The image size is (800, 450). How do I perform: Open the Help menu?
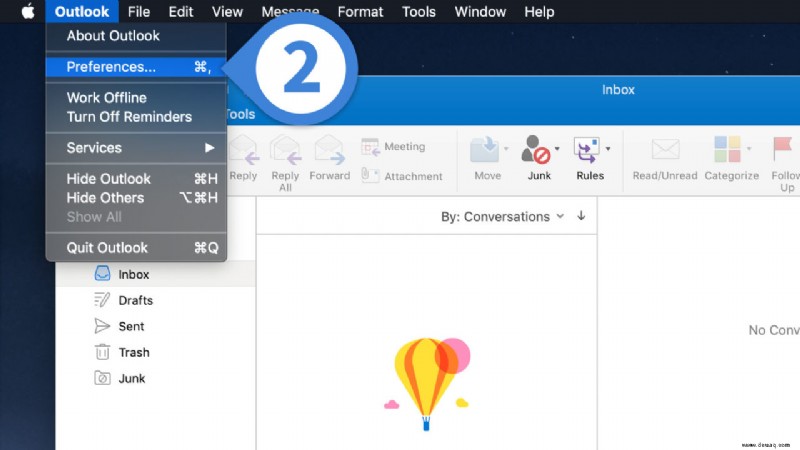click(539, 11)
